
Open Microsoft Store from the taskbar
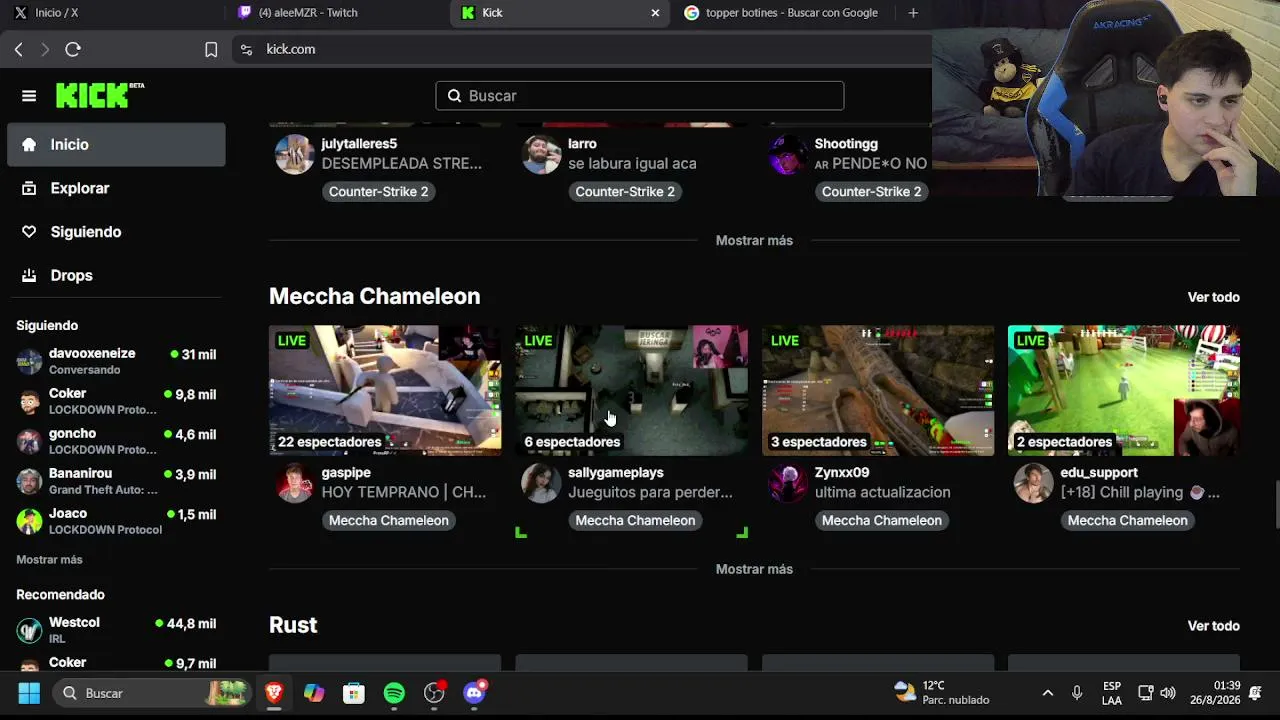point(354,693)
